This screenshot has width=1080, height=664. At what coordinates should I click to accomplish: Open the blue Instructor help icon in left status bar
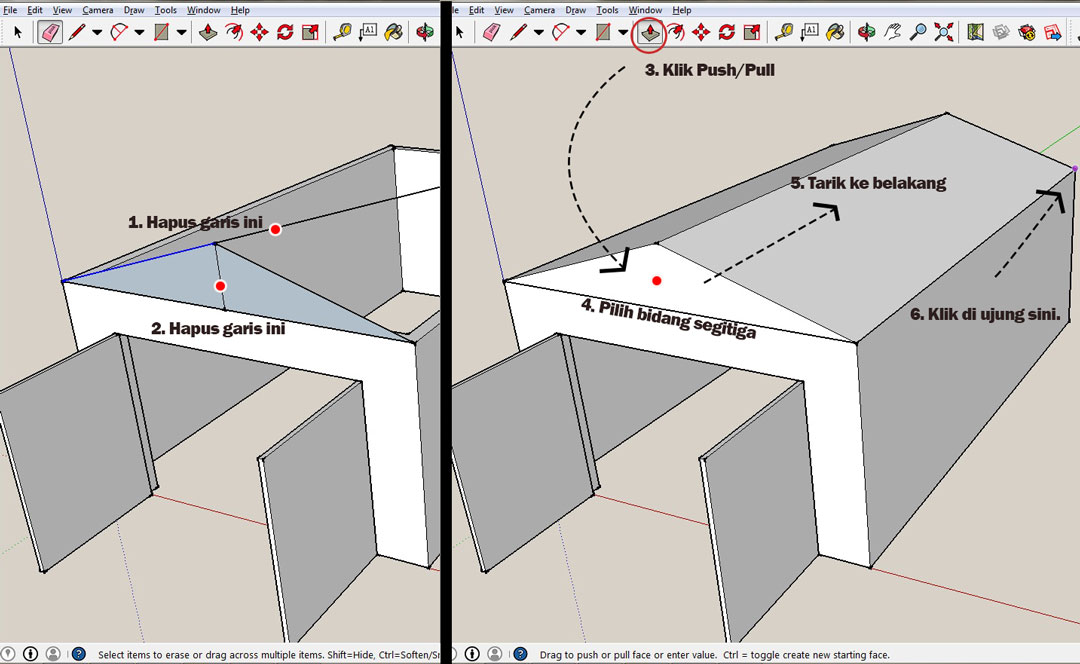(79, 654)
